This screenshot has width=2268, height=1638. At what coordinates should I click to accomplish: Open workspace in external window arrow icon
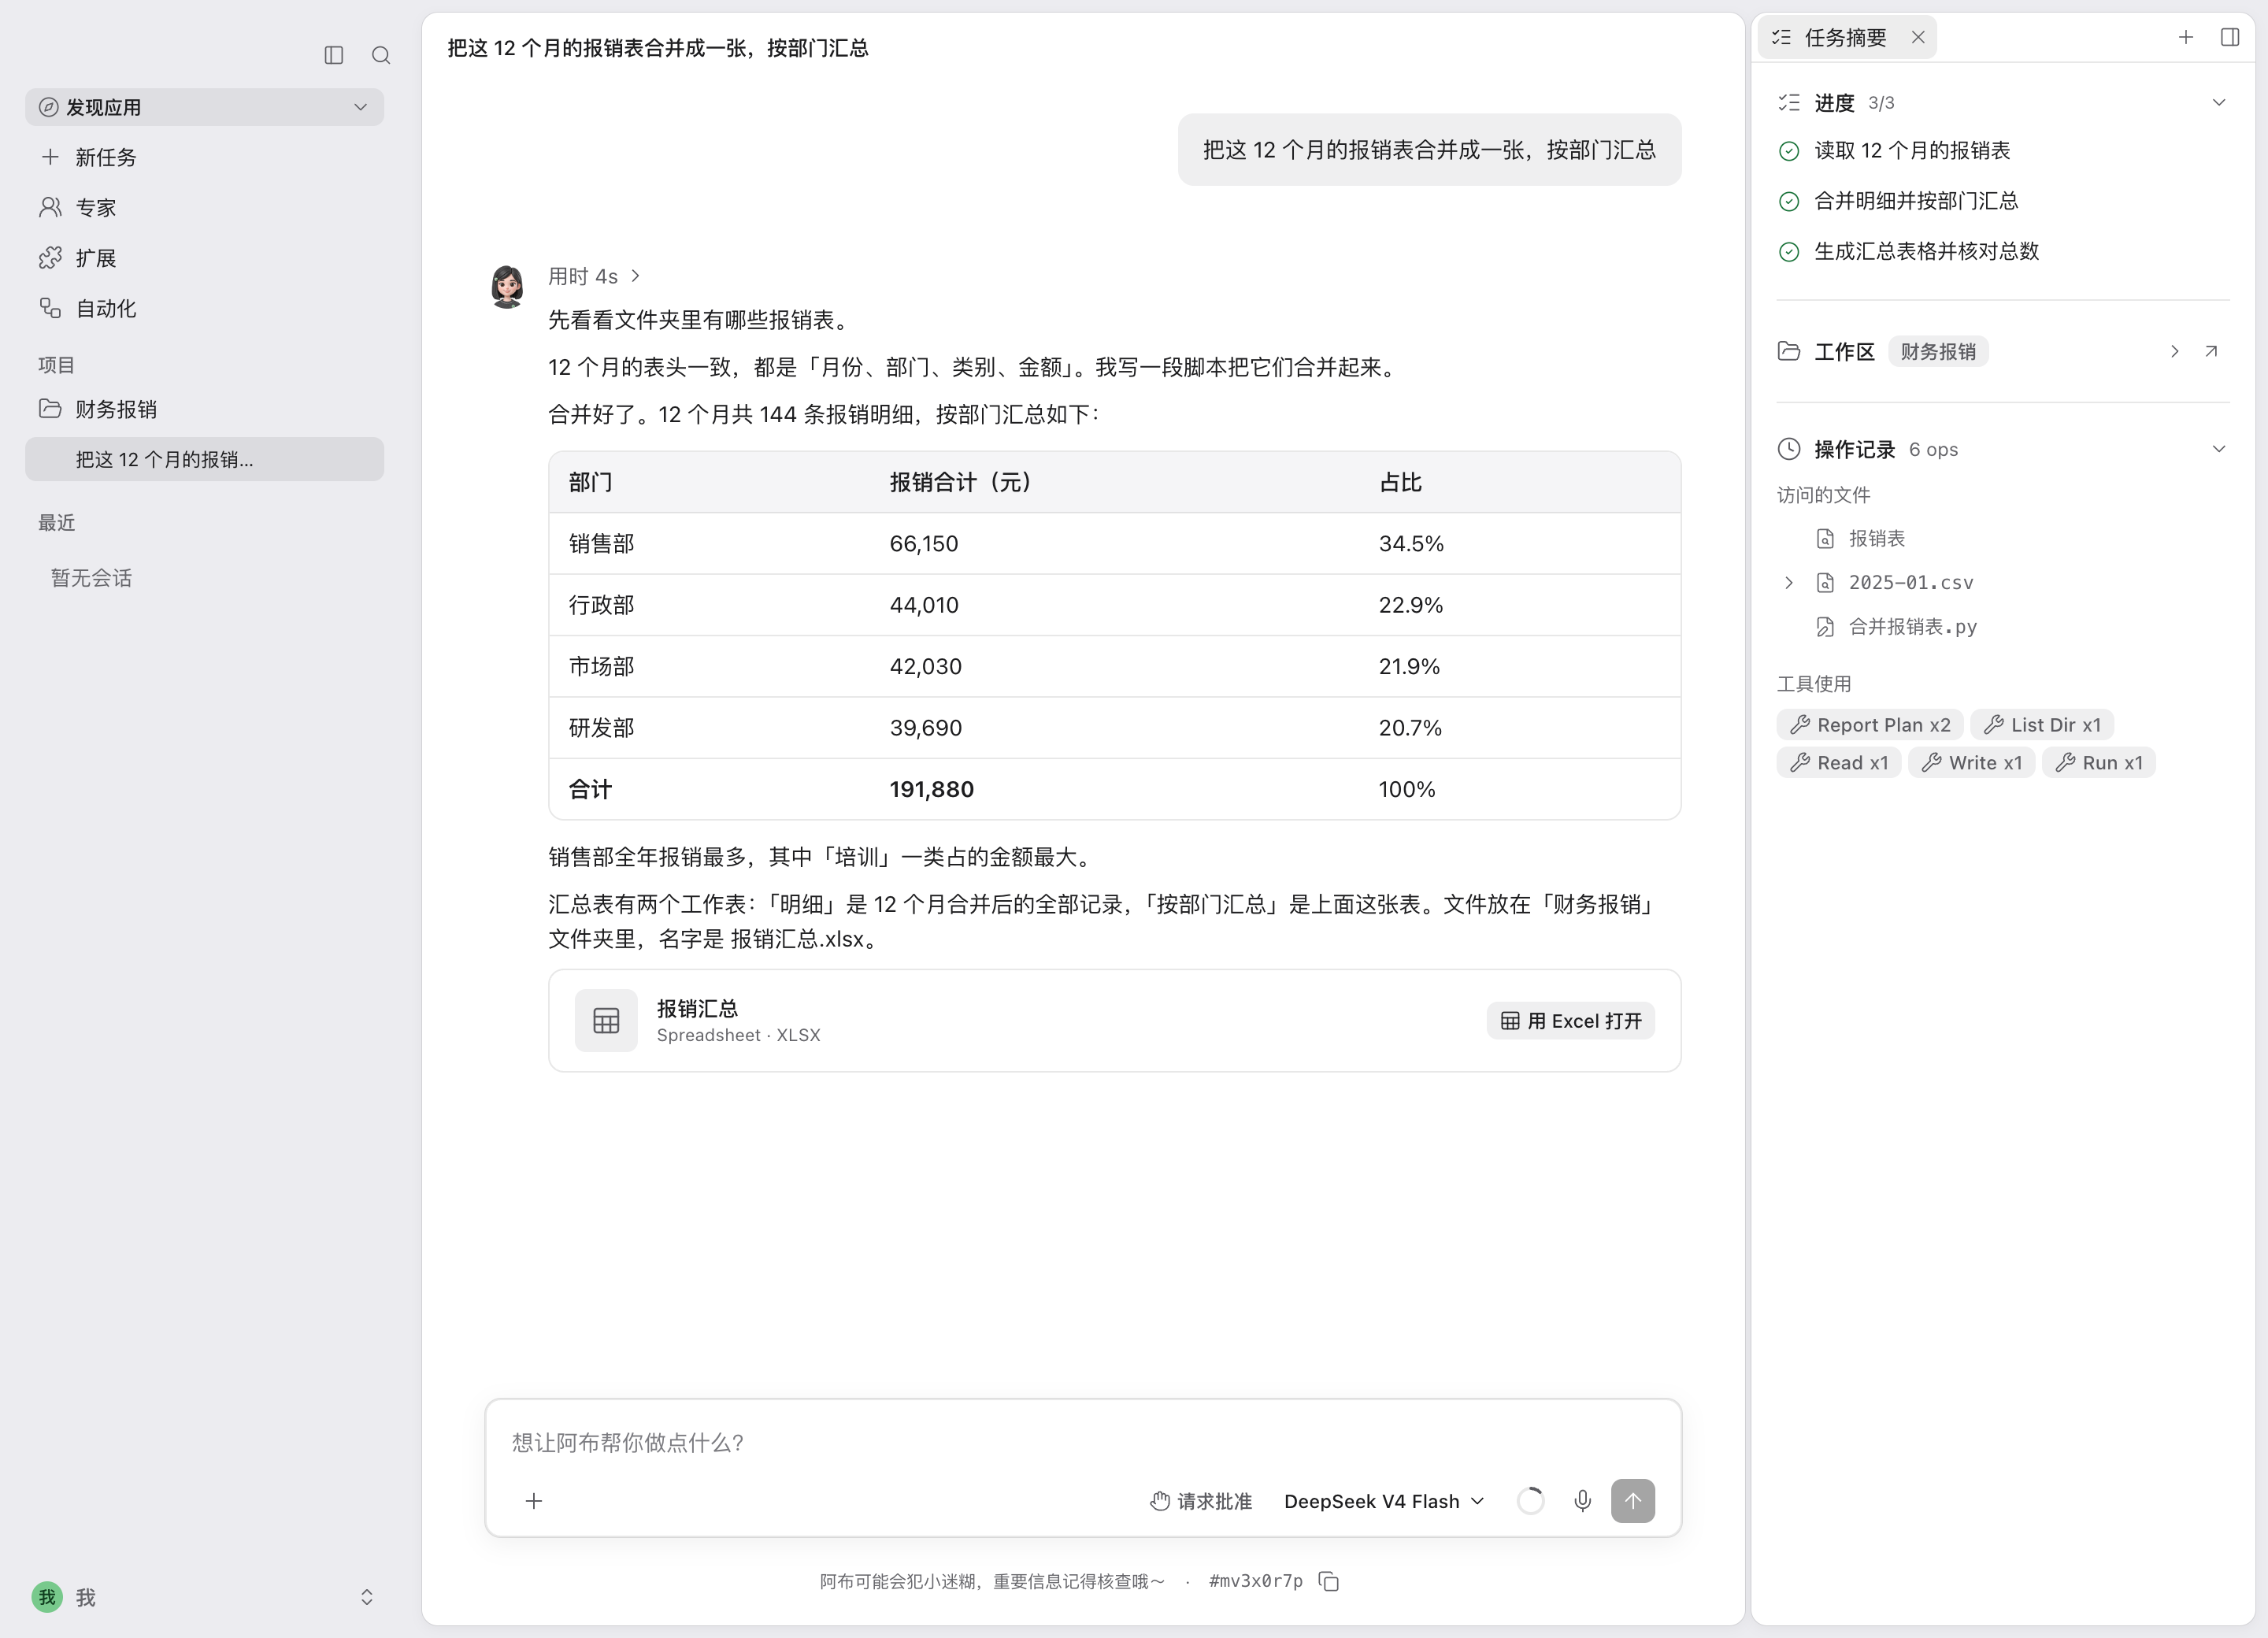2212,351
